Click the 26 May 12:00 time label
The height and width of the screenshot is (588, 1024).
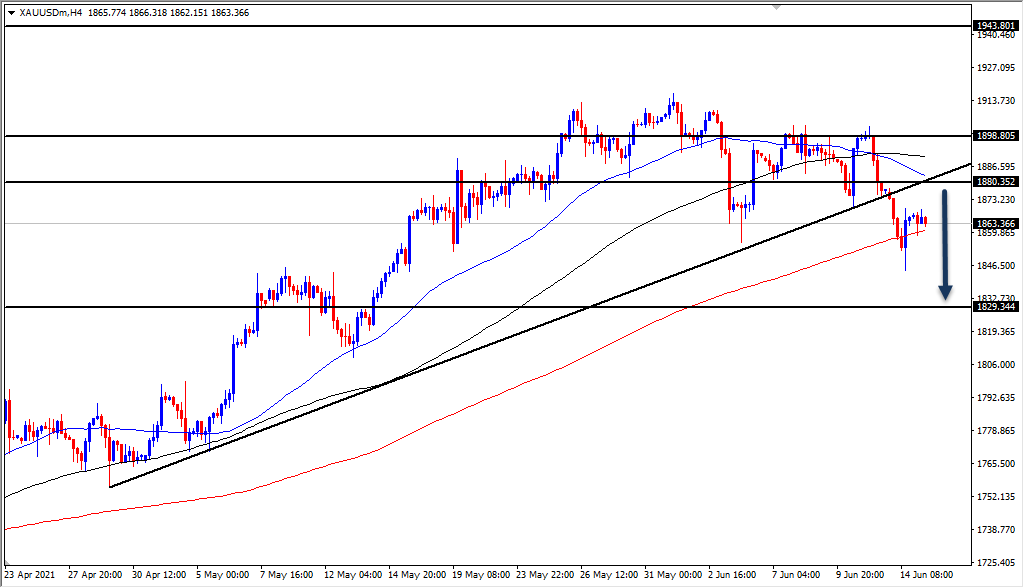click(609, 575)
